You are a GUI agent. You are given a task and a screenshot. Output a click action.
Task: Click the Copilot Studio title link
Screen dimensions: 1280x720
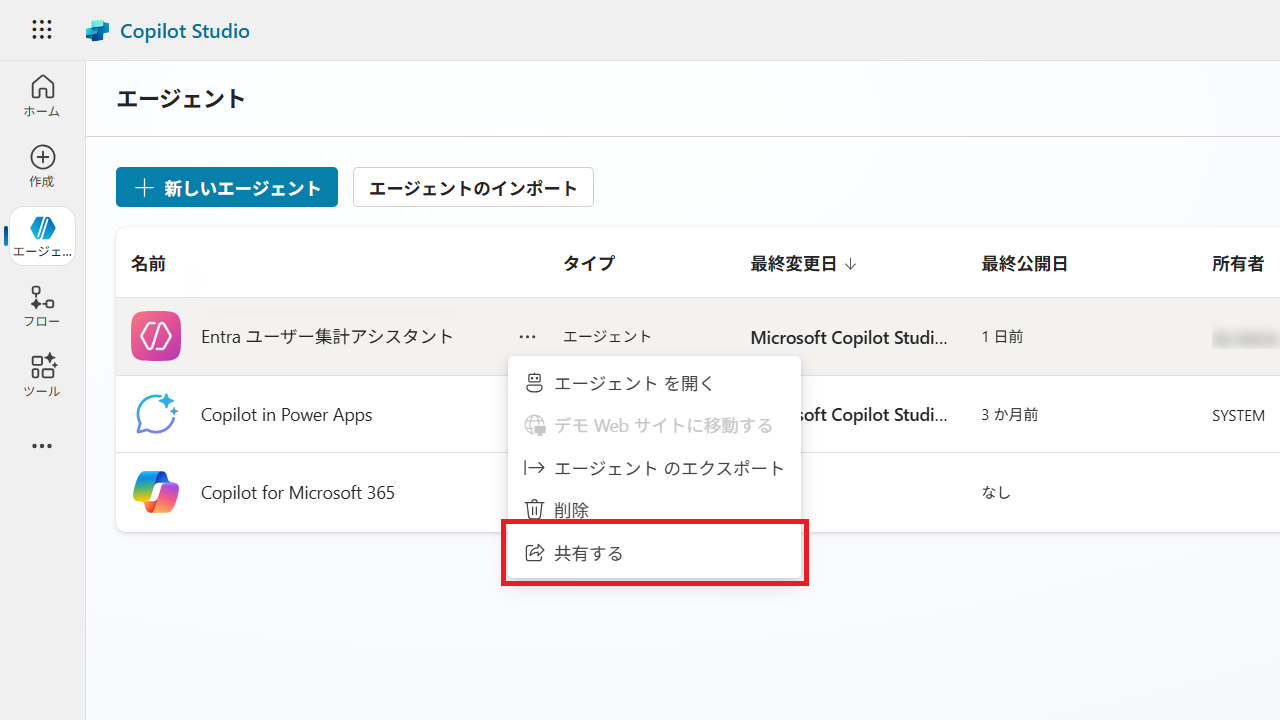point(185,31)
